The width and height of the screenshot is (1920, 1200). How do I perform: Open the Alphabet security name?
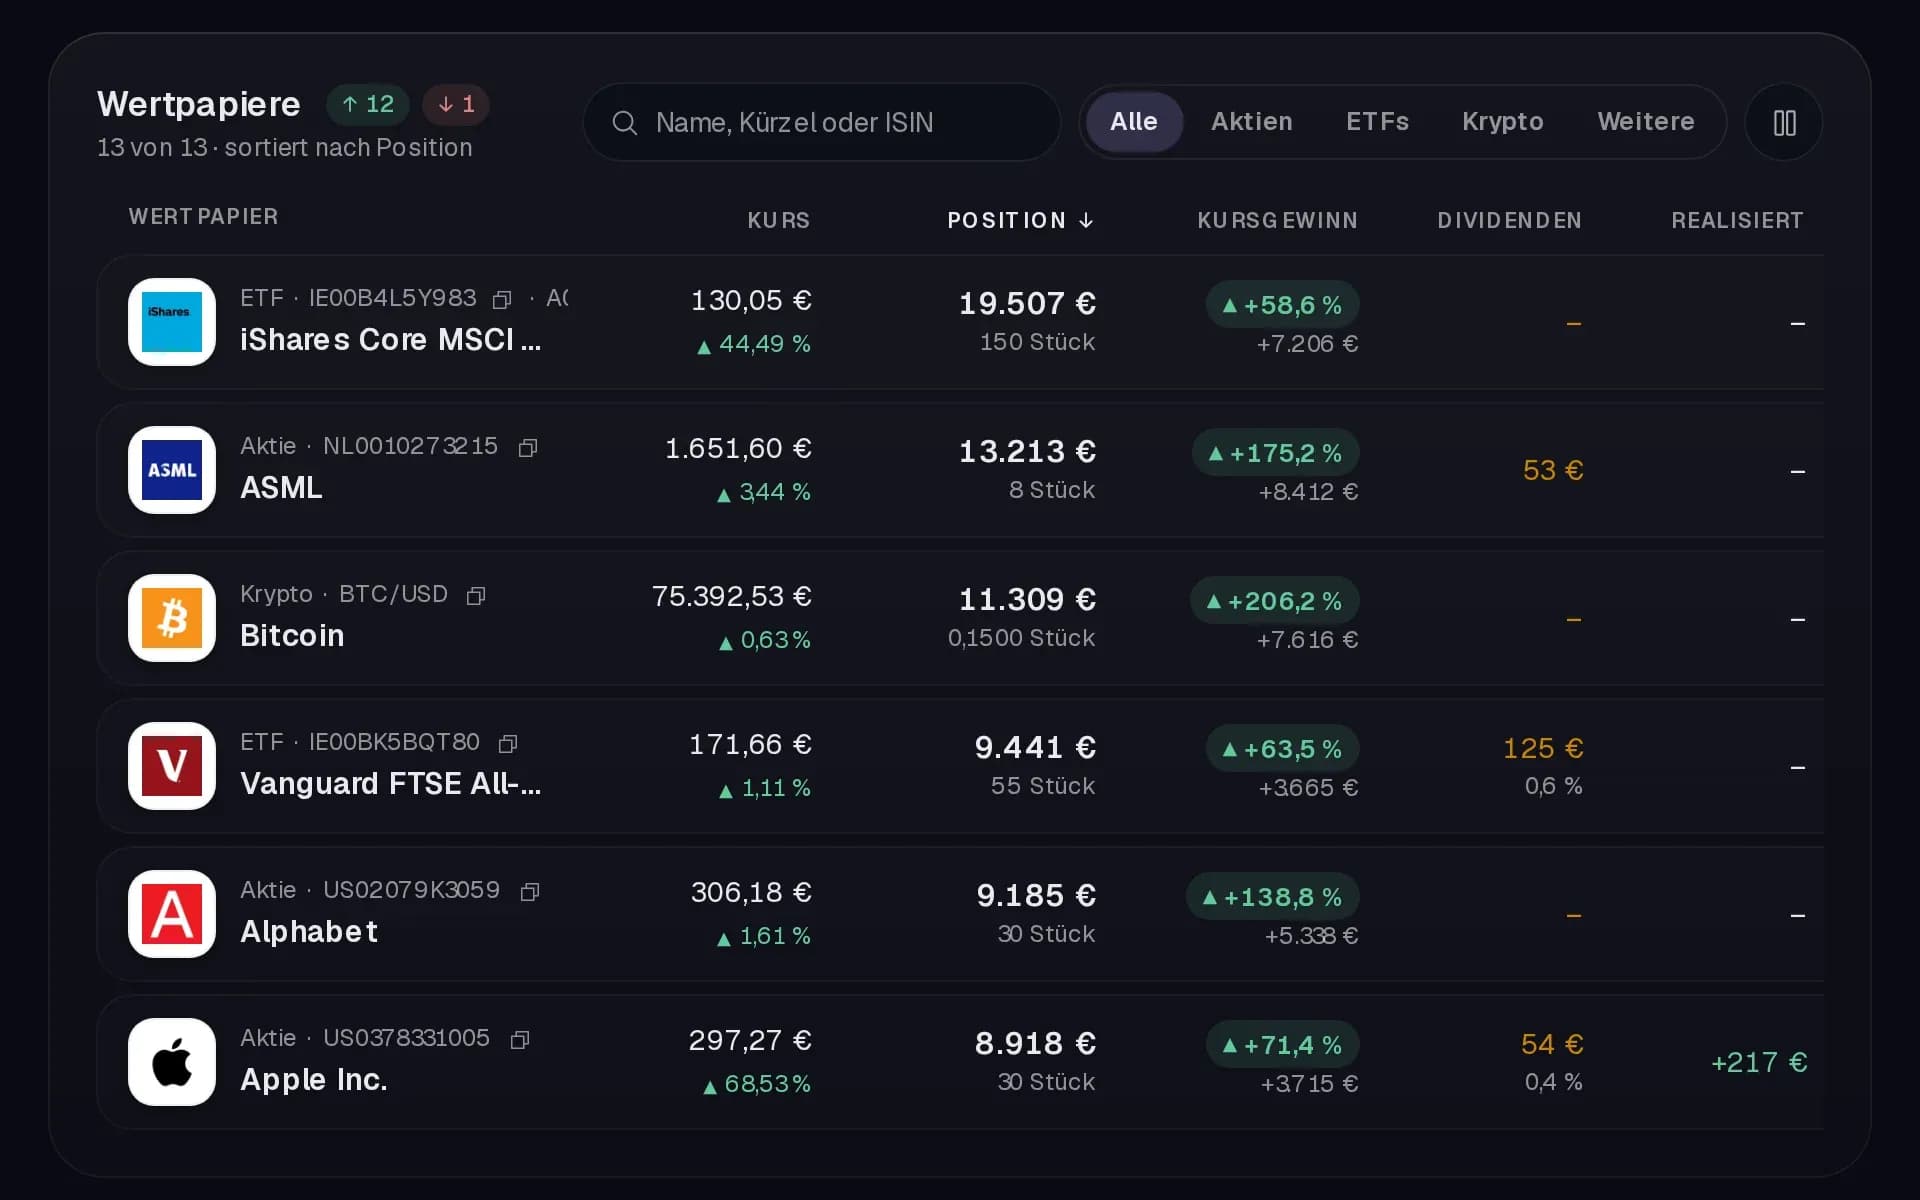click(x=309, y=931)
